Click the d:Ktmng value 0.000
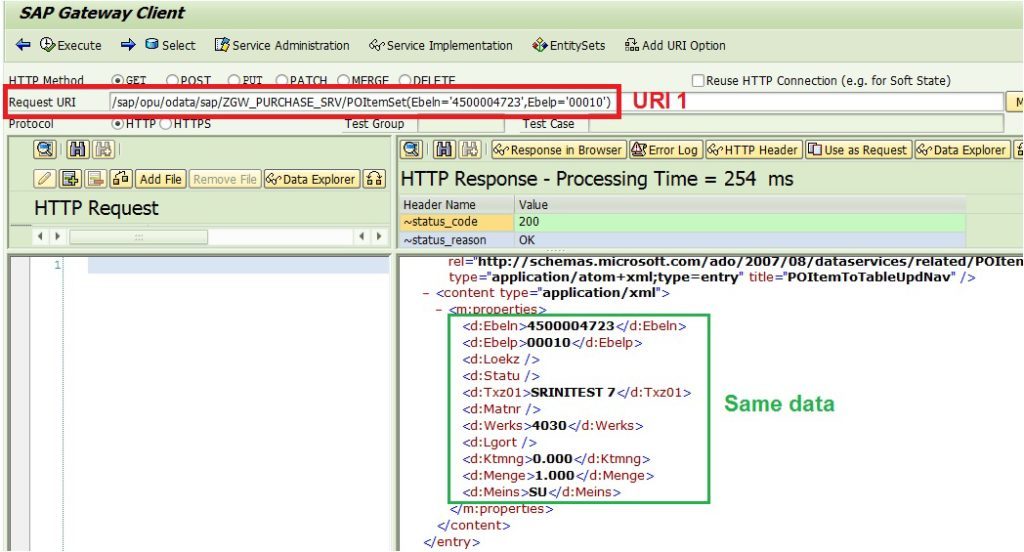This screenshot has height=552, width=1024. click(552, 459)
